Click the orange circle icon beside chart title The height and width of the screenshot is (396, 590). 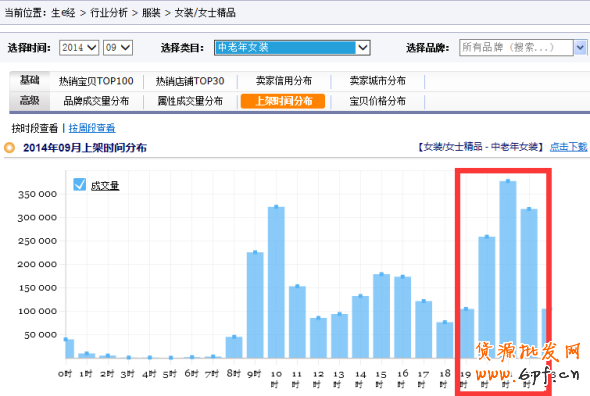click(x=9, y=148)
